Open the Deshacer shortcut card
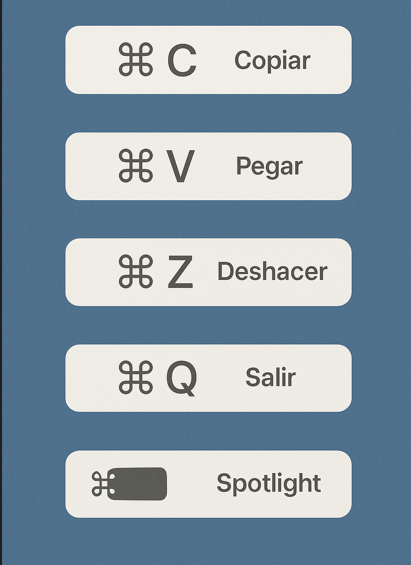The height and width of the screenshot is (565, 411). [x=208, y=272]
